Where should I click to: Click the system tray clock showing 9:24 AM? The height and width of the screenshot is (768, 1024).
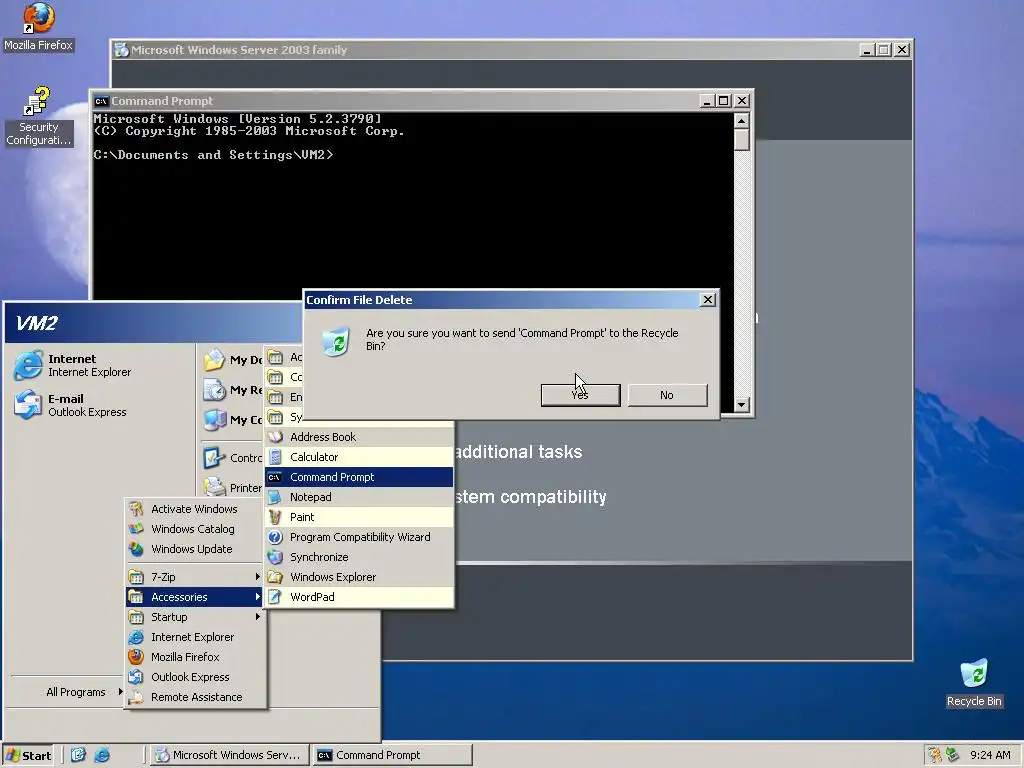[x=990, y=755]
